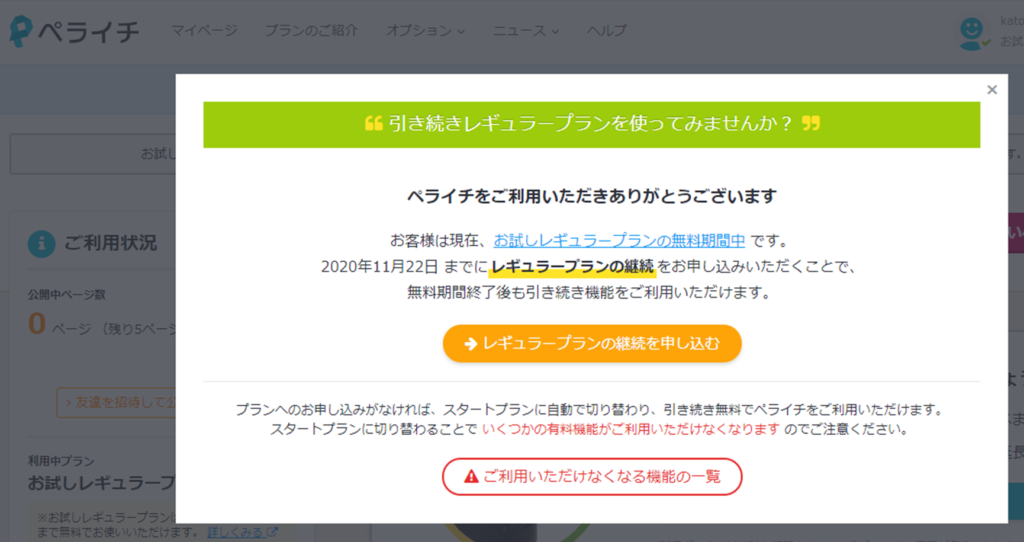
Task: Click the ご利用状況 info icon
Action: pyautogui.click(x=41, y=244)
